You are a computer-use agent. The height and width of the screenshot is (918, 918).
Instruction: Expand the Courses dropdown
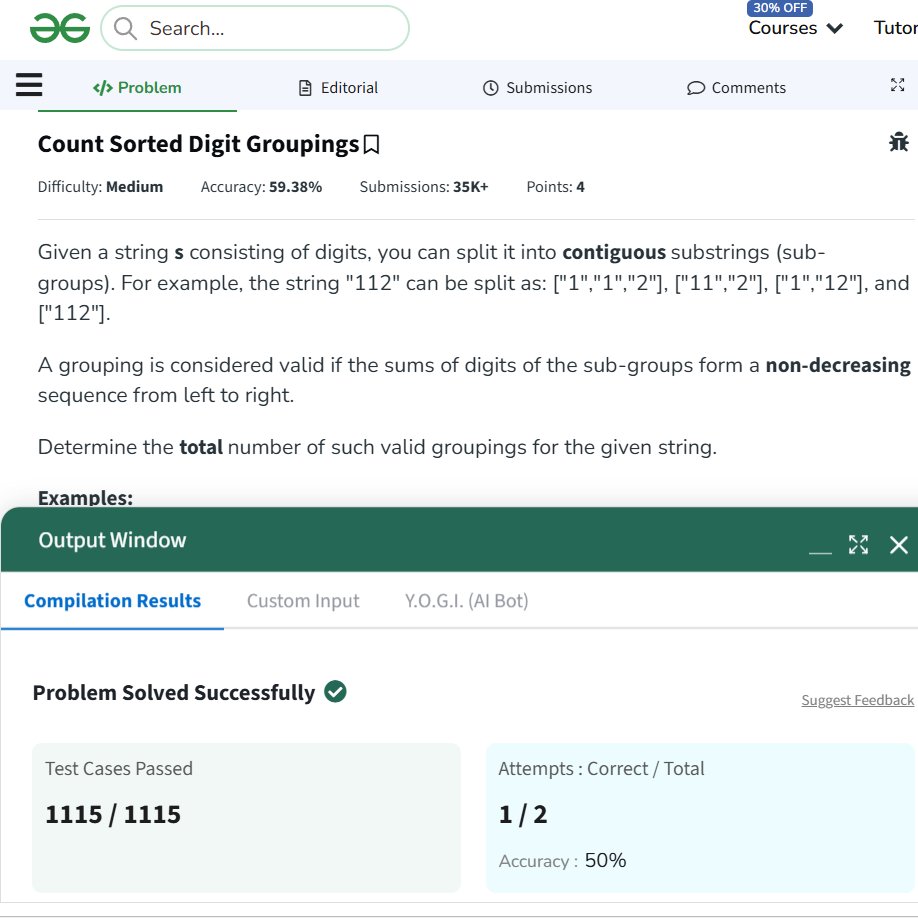[x=796, y=28]
